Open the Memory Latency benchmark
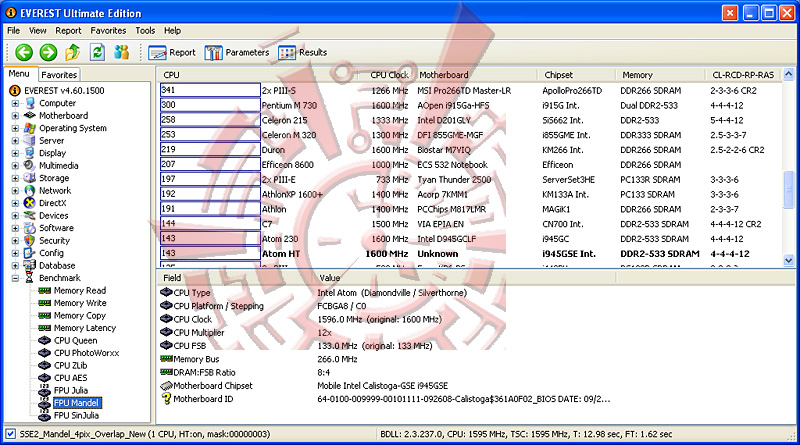Image resolution: width=800 pixels, height=445 pixels. pos(85,328)
